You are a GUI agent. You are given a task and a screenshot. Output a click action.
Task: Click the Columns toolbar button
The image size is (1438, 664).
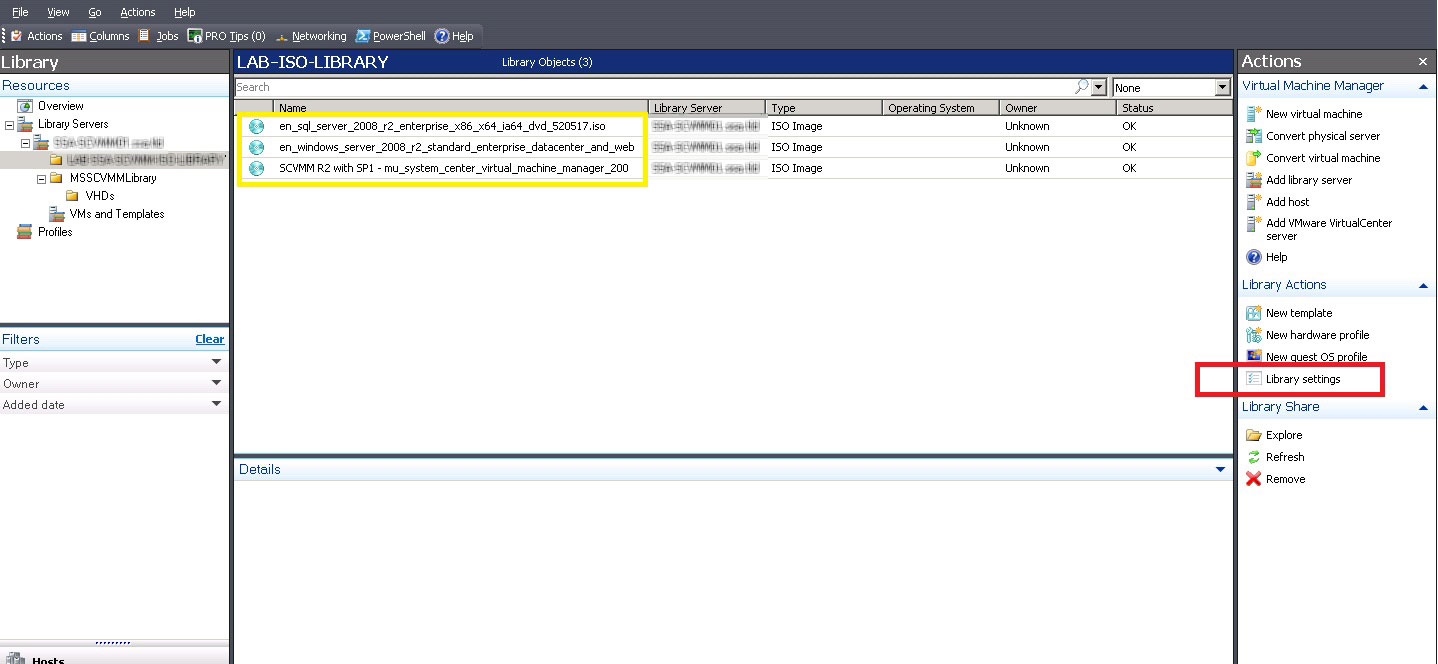tap(100, 36)
